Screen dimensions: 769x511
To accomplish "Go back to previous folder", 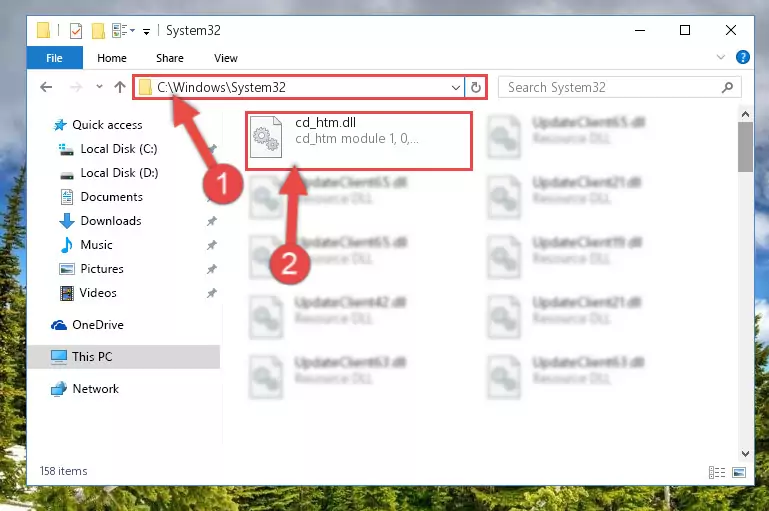I will pos(46,87).
